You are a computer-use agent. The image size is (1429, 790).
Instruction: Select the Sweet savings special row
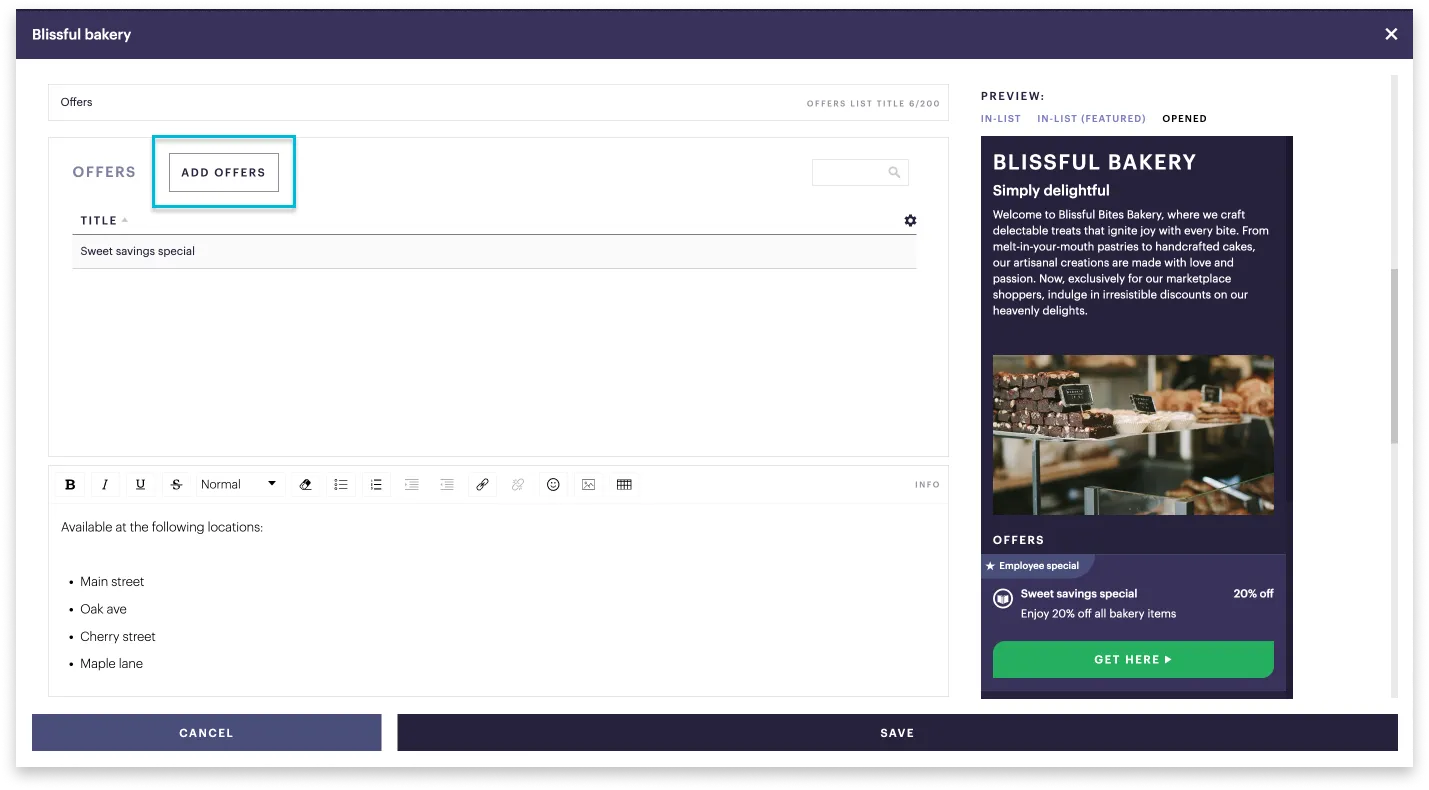[x=494, y=252]
